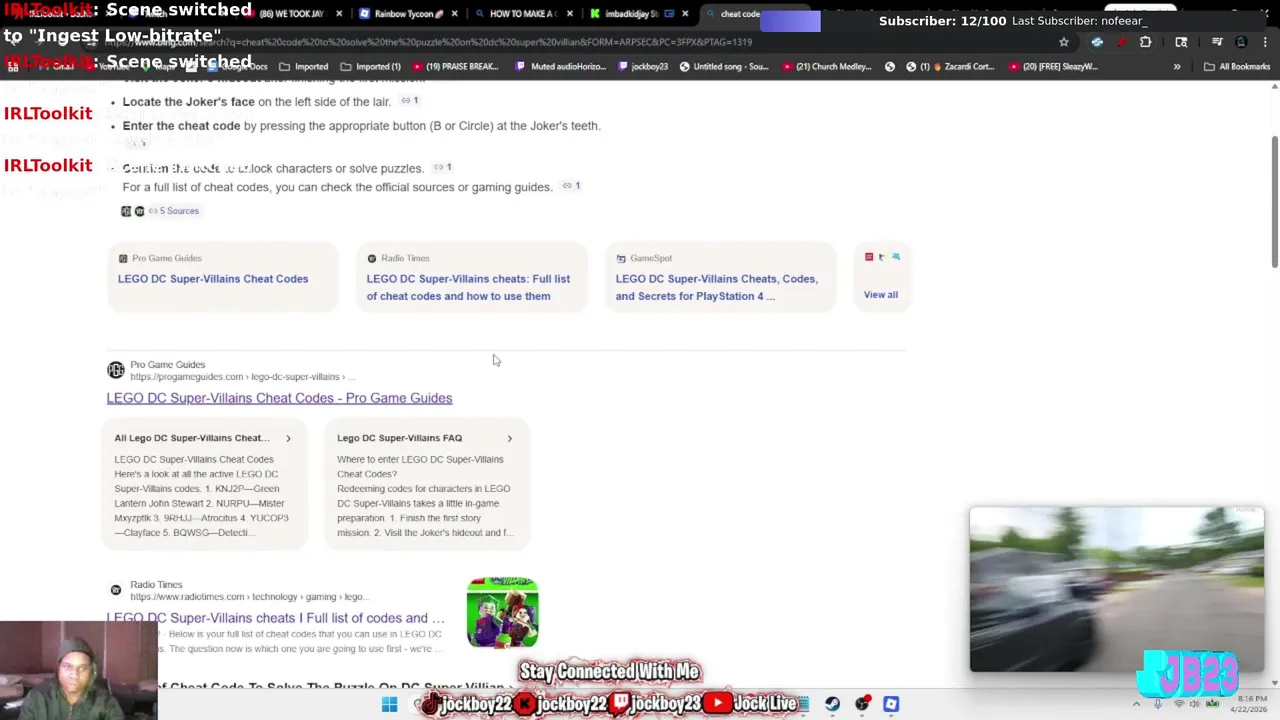The image size is (1280, 720).
Task: Open GameSpot Cheats, Codes, and Secrets card
Action: [716, 287]
